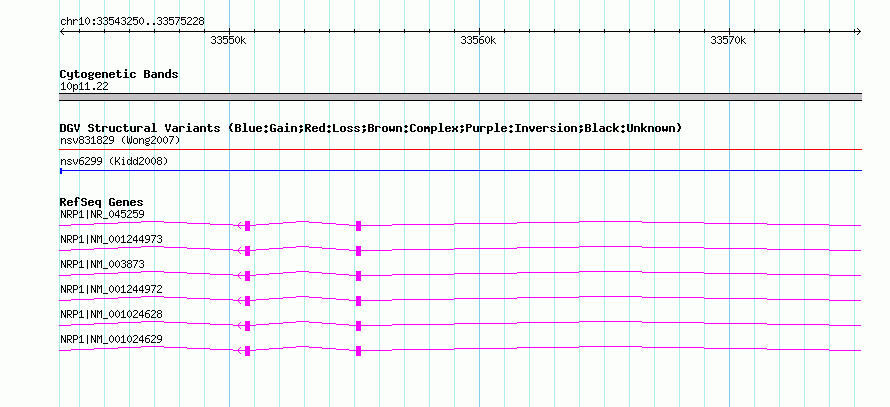Click the chr10:33543250..33575228 coordinate label

tap(132, 22)
